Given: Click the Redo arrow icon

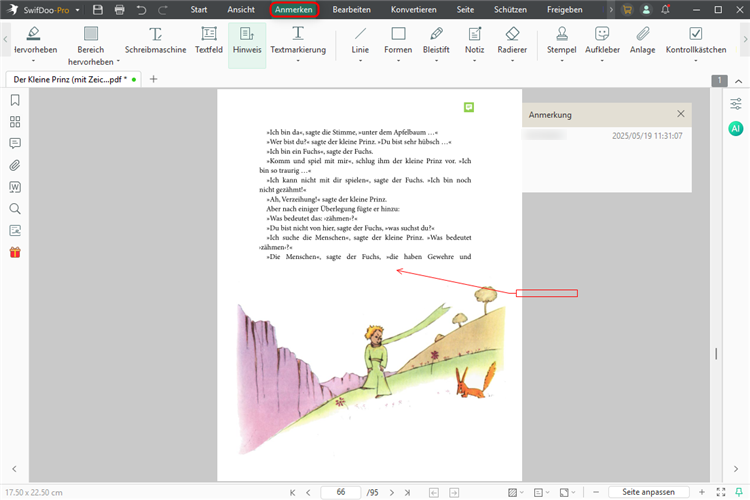Looking at the screenshot, I should (163, 10).
